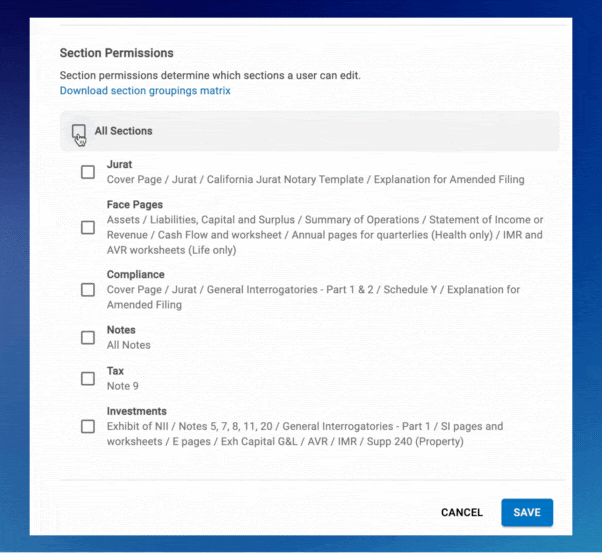Click the All Notes description text

[x=129, y=345]
